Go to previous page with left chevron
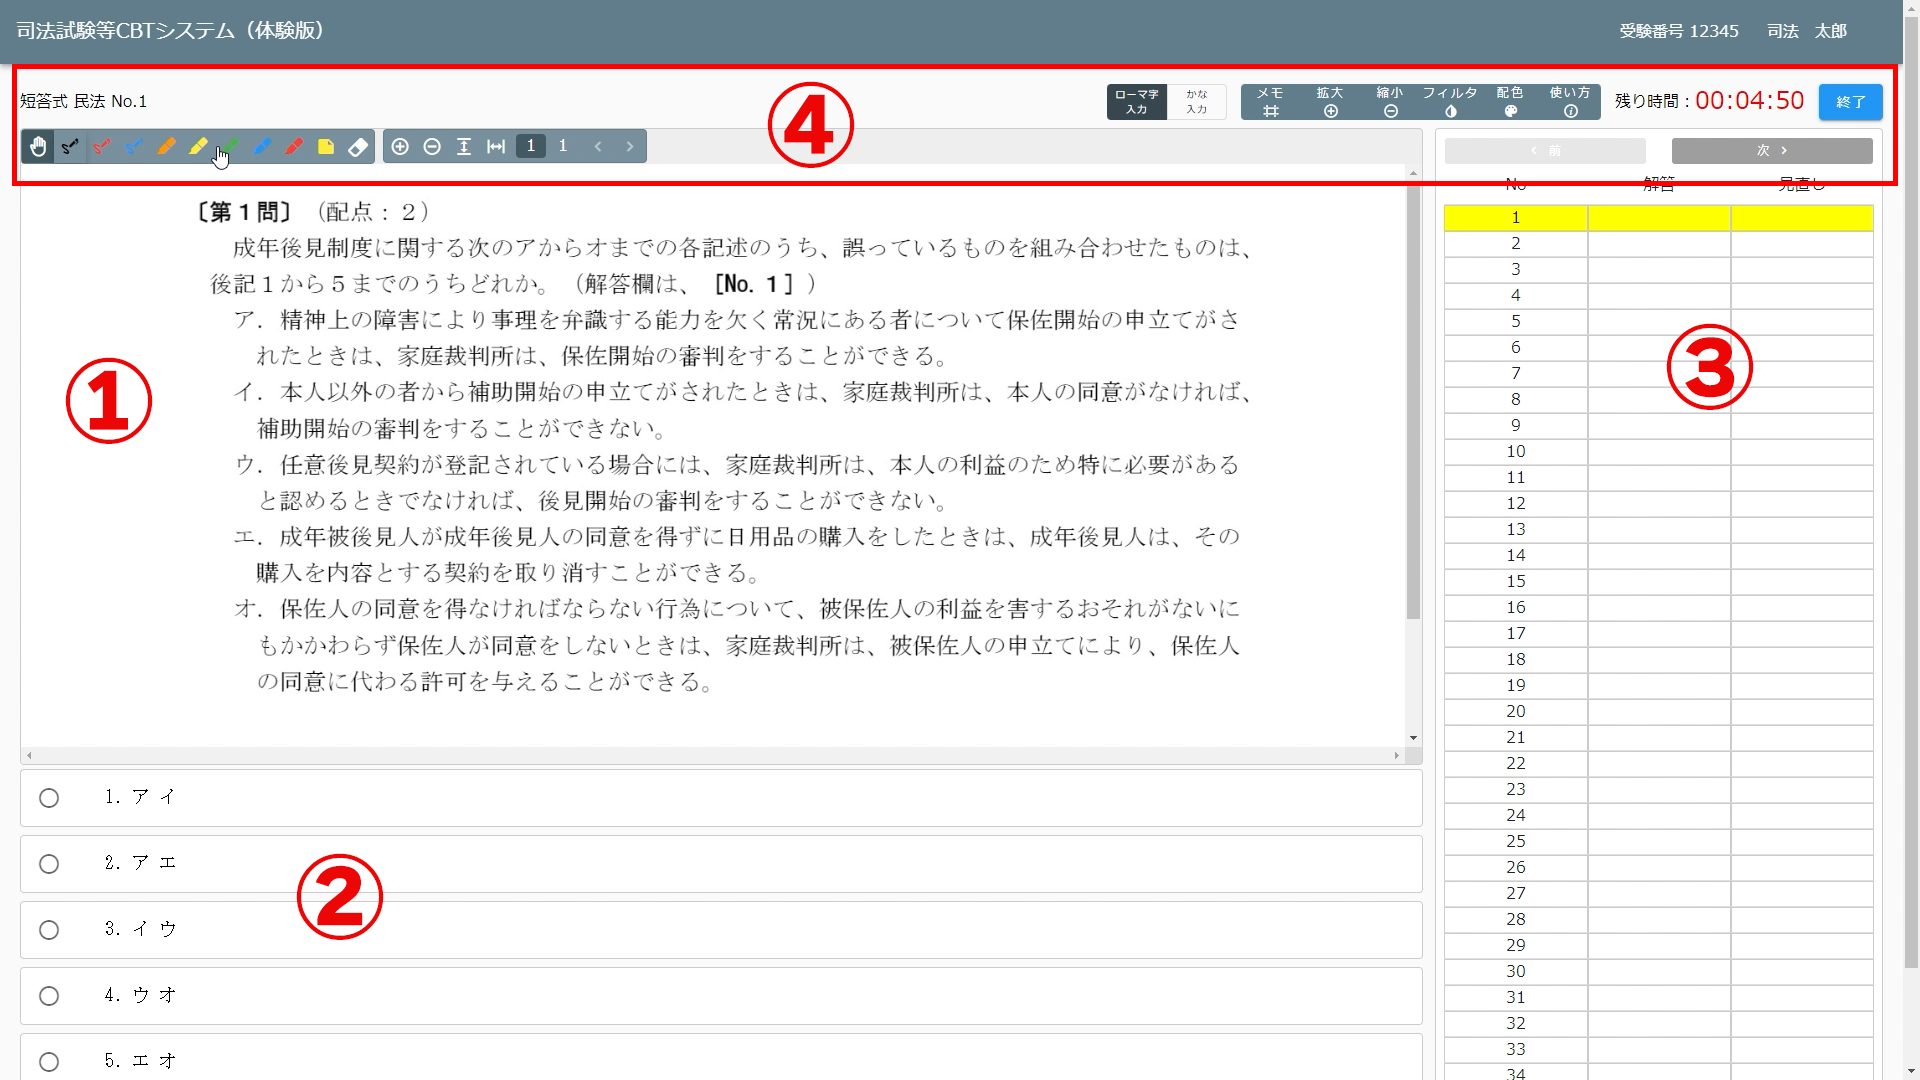This screenshot has width=1920, height=1080. click(x=598, y=147)
